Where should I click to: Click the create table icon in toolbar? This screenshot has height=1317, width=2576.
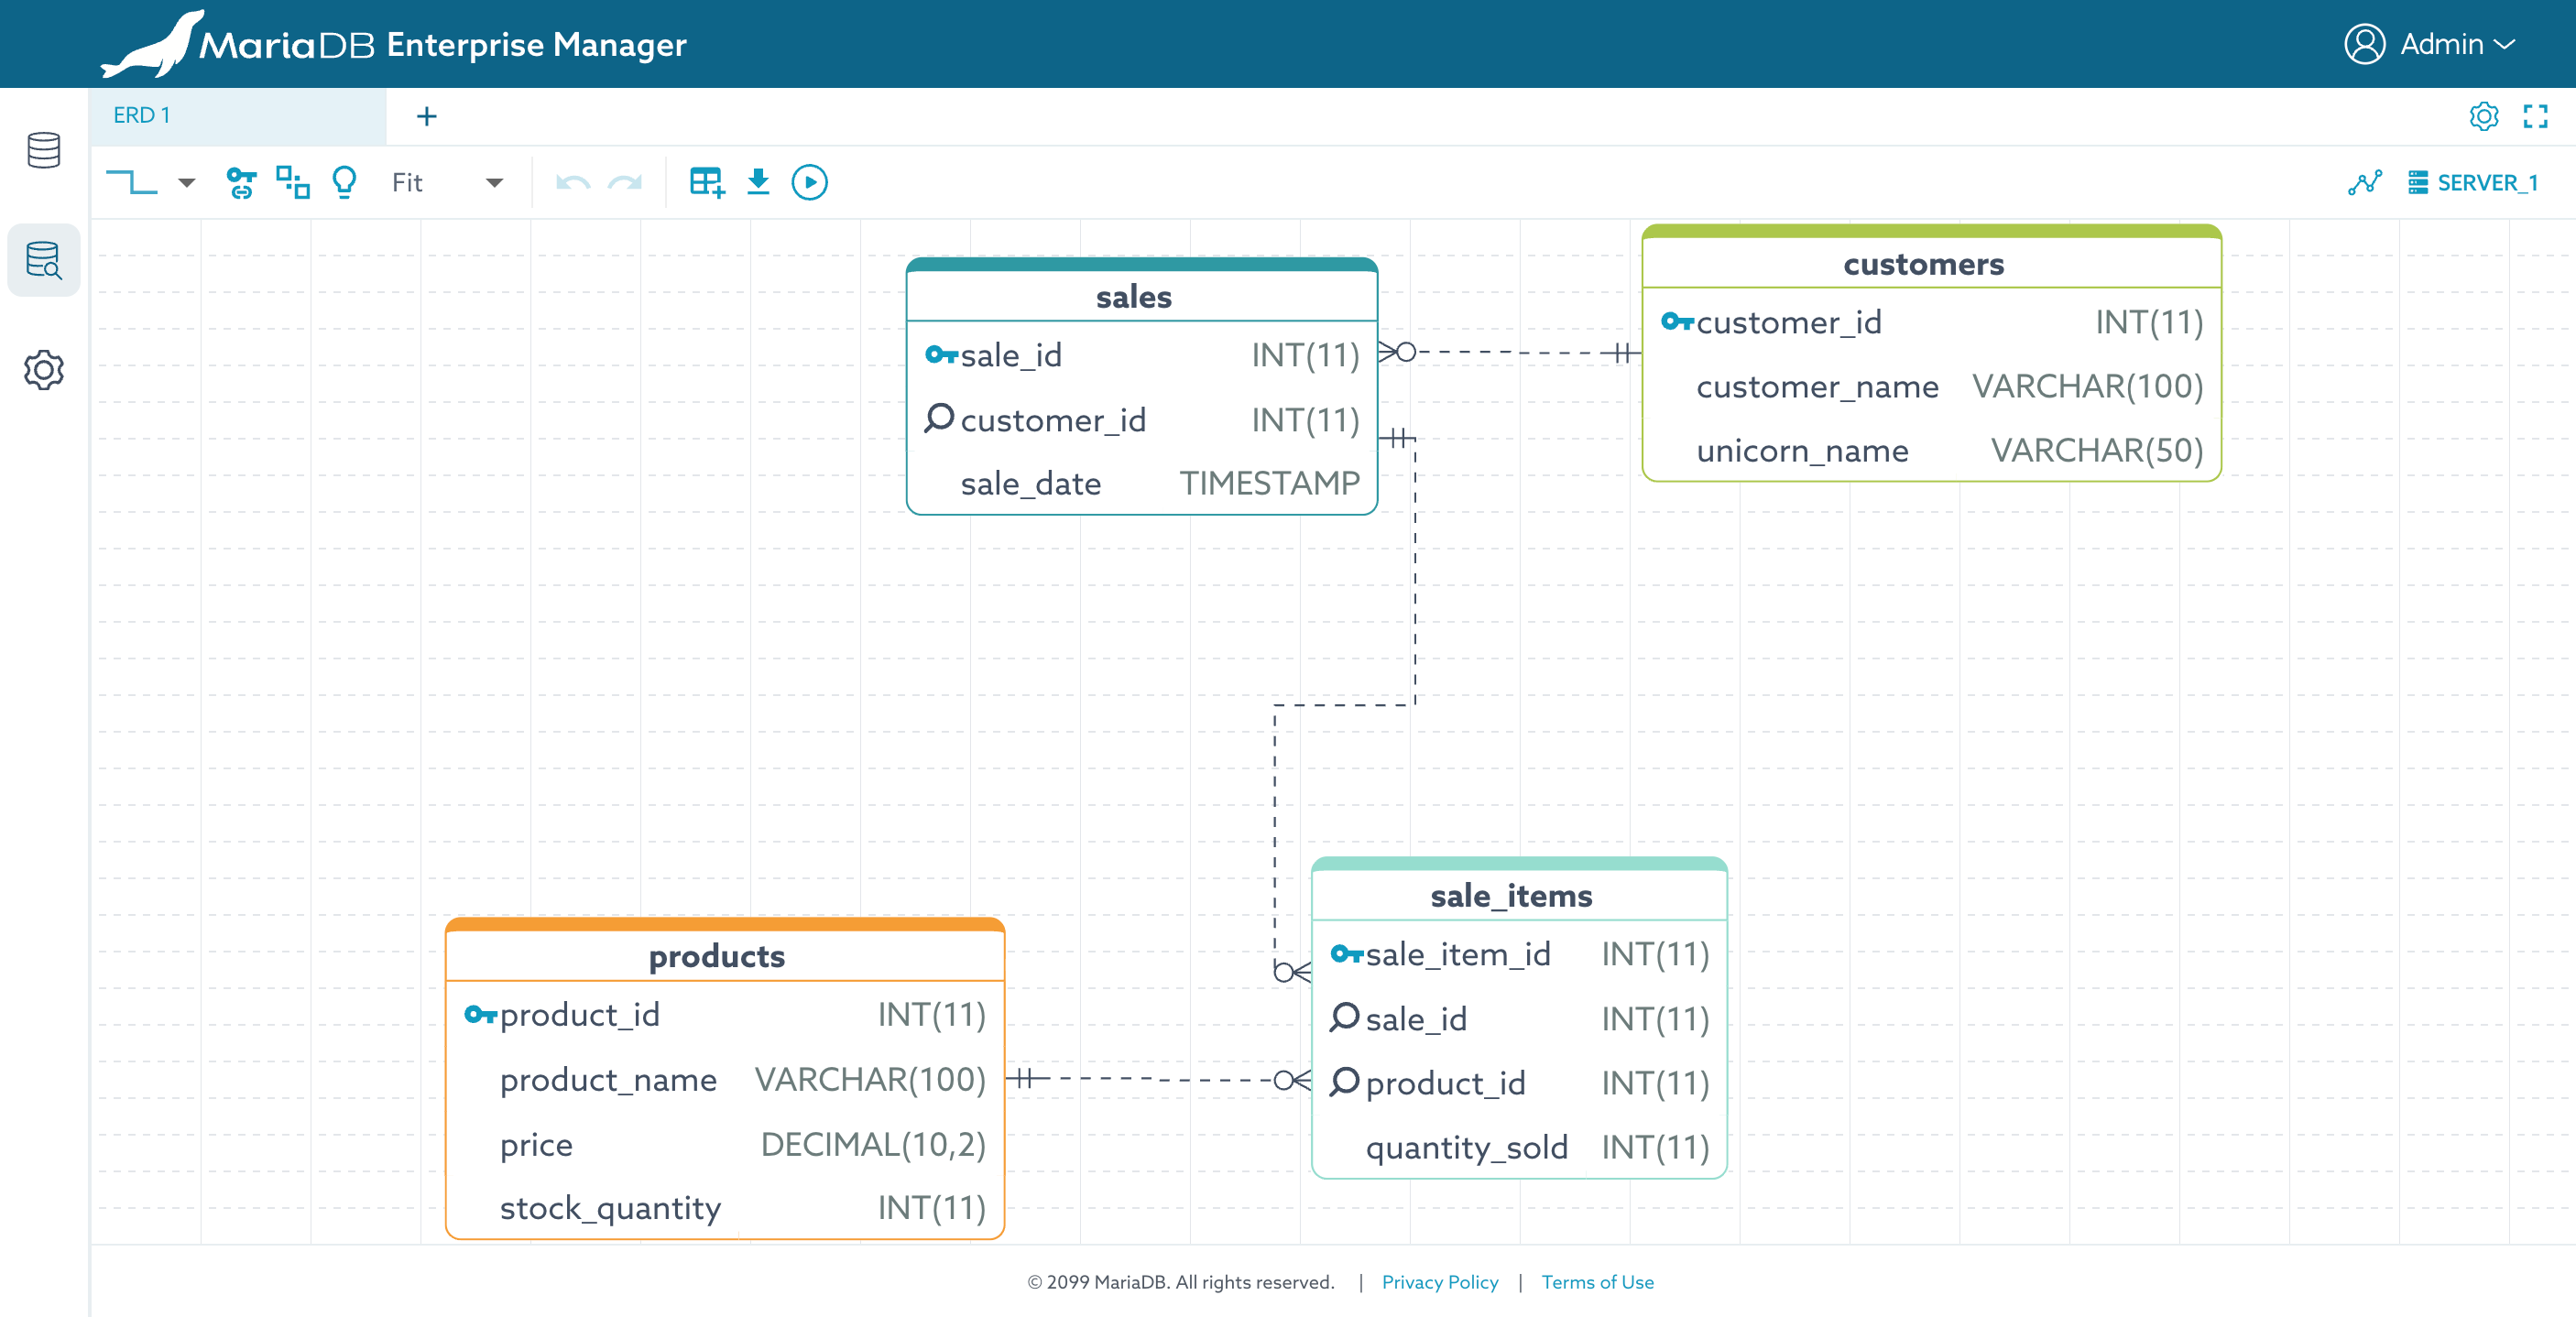706,182
